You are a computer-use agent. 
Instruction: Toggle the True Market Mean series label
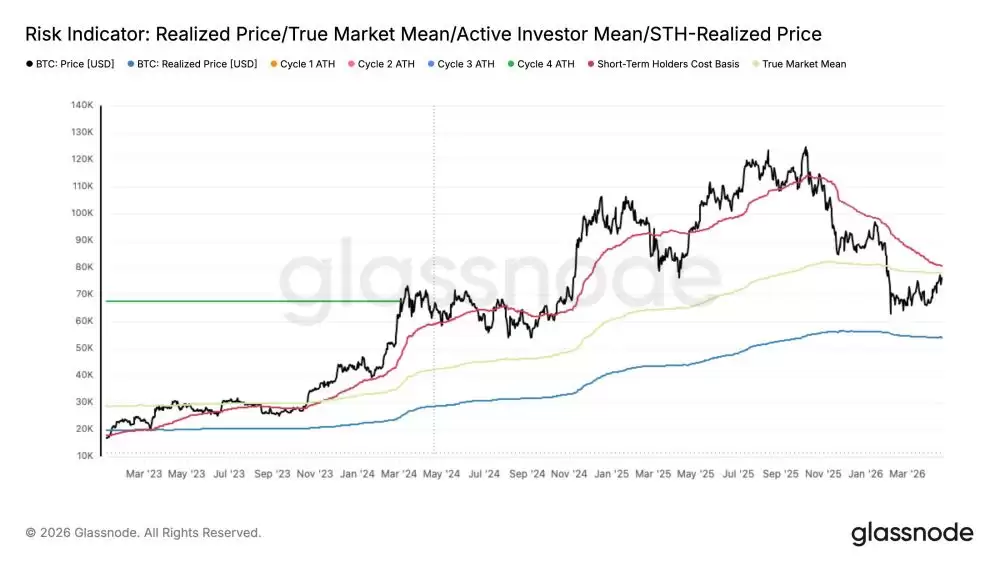click(804, 64)
